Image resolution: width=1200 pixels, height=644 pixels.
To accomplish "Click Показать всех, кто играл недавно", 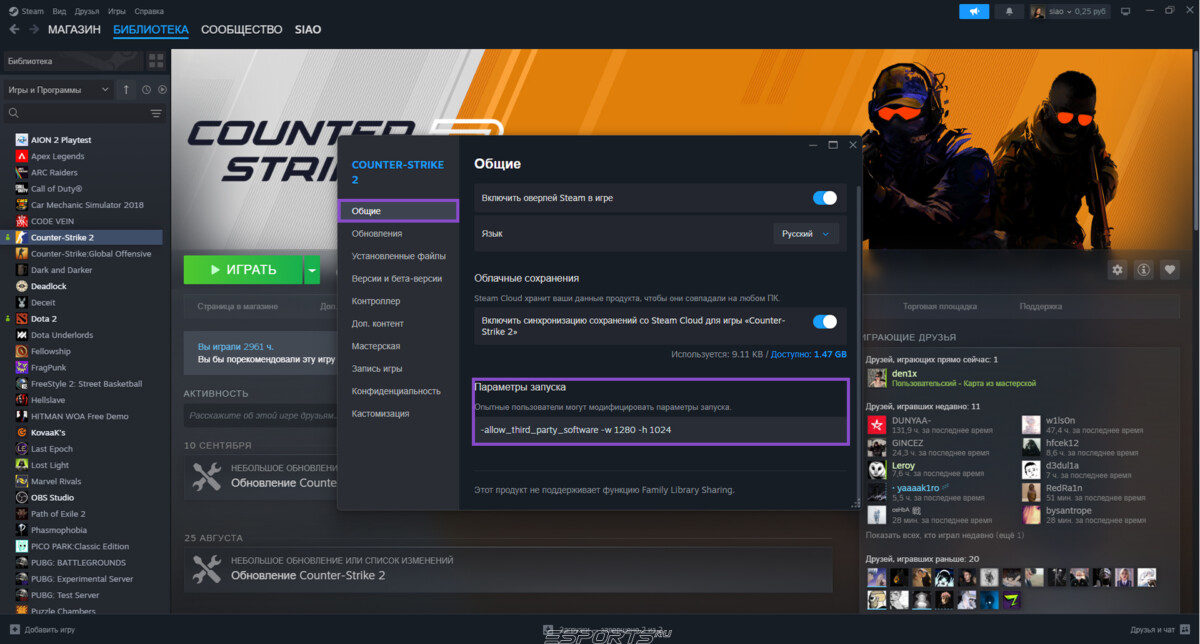I will click(x=944, y=535).
